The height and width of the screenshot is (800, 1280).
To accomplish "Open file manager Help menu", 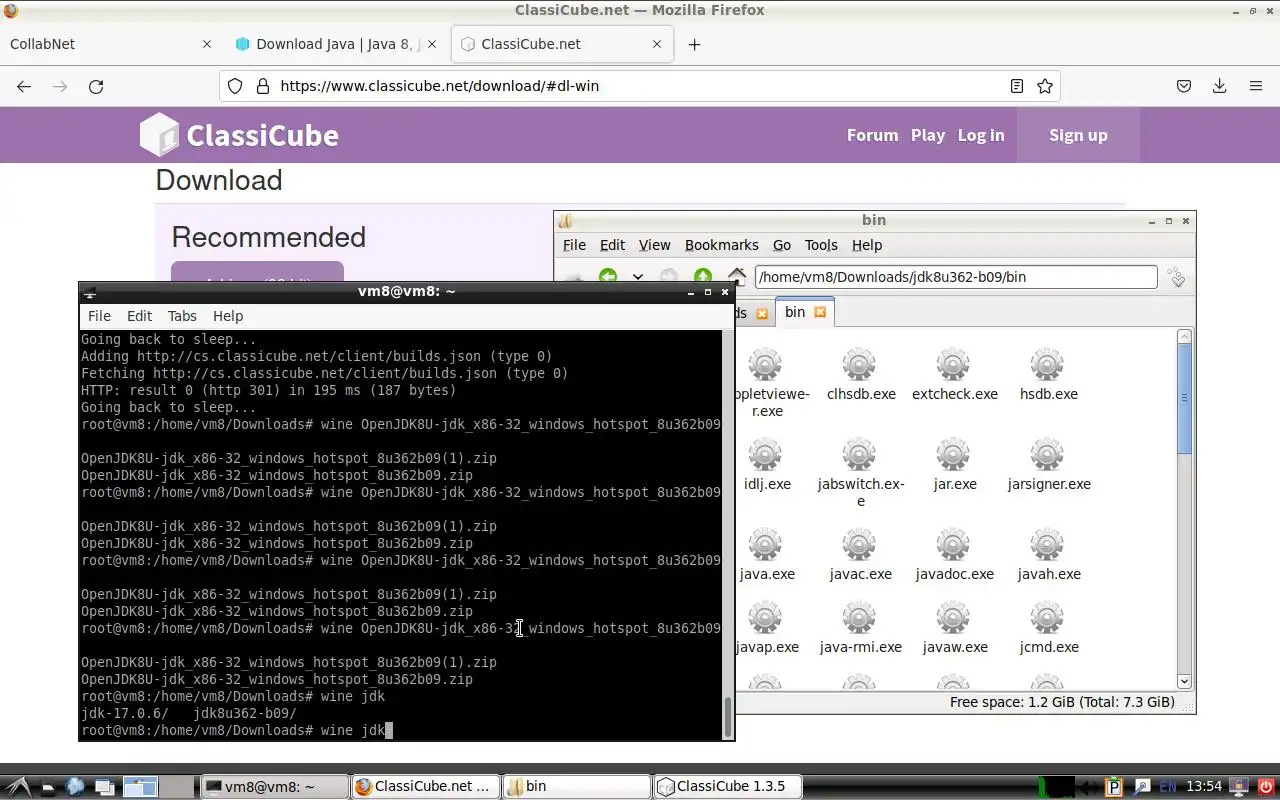I will [x=867, y=245].
